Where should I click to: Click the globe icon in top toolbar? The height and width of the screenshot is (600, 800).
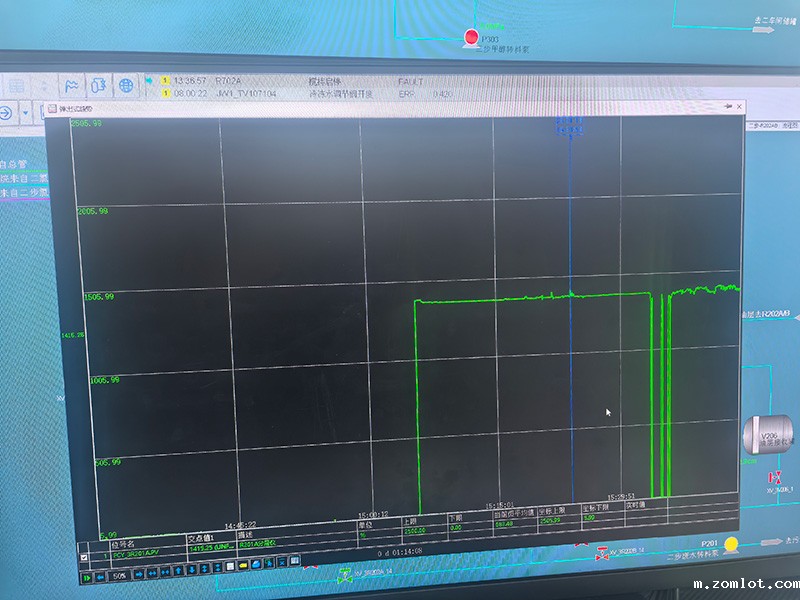126,85
